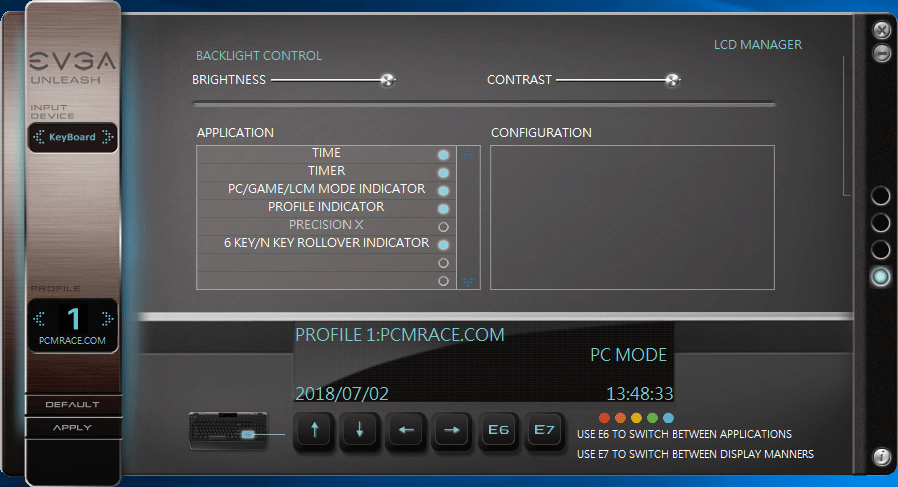
Task: Toggle PC/GAME/LCM MODE INDICATOR radio
Action: 443,191
